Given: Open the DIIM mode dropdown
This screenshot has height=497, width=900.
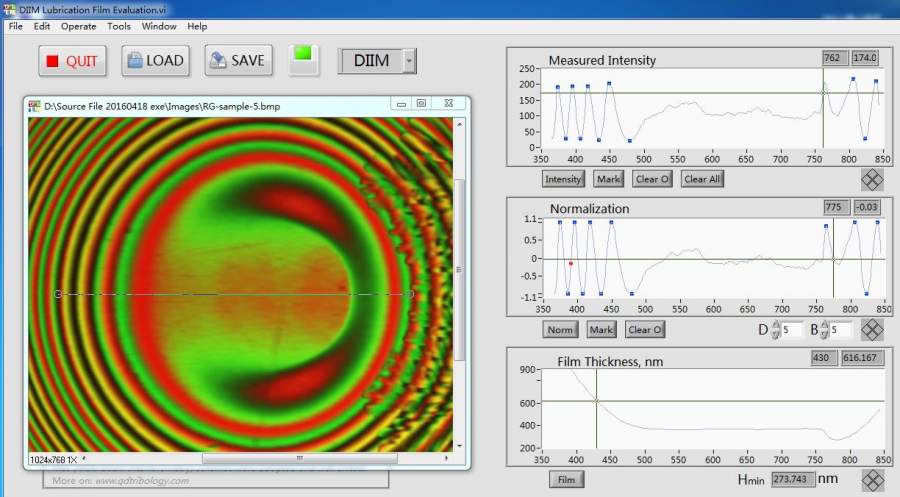Looking at the screenshot, I should 408,61.
